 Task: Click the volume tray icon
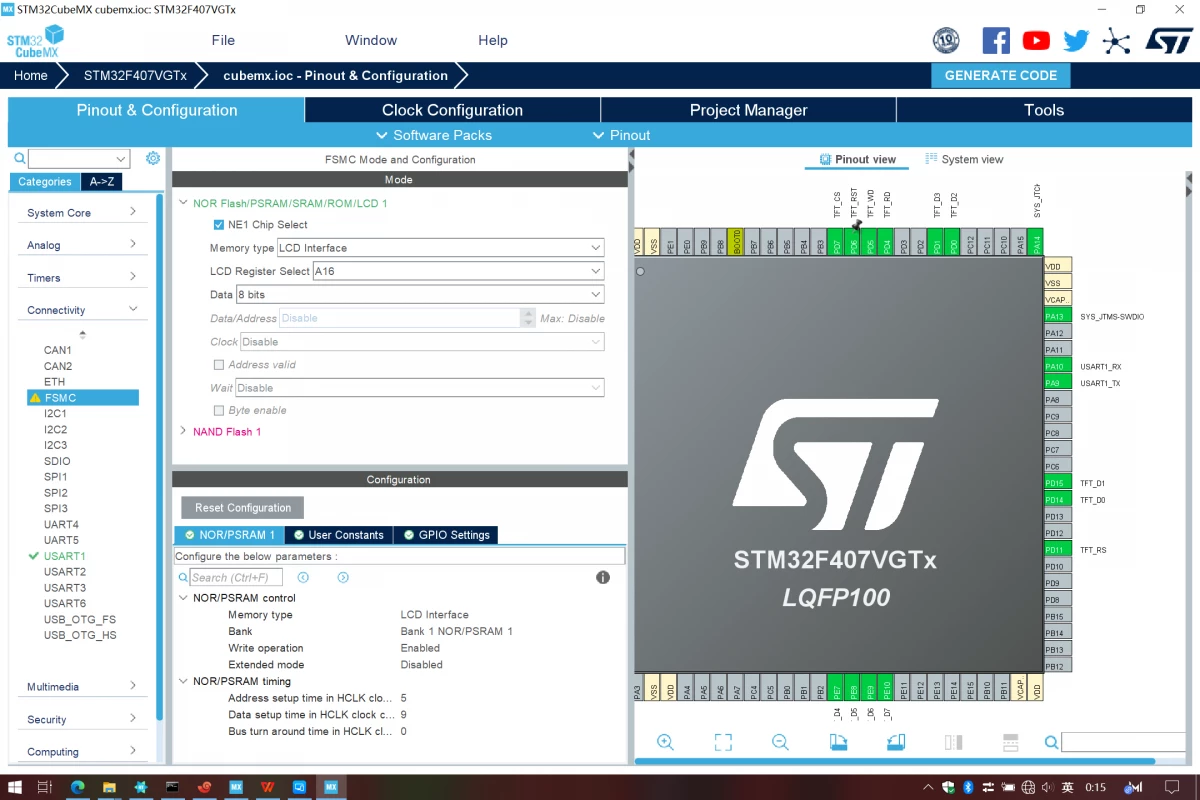point(1049,787)
